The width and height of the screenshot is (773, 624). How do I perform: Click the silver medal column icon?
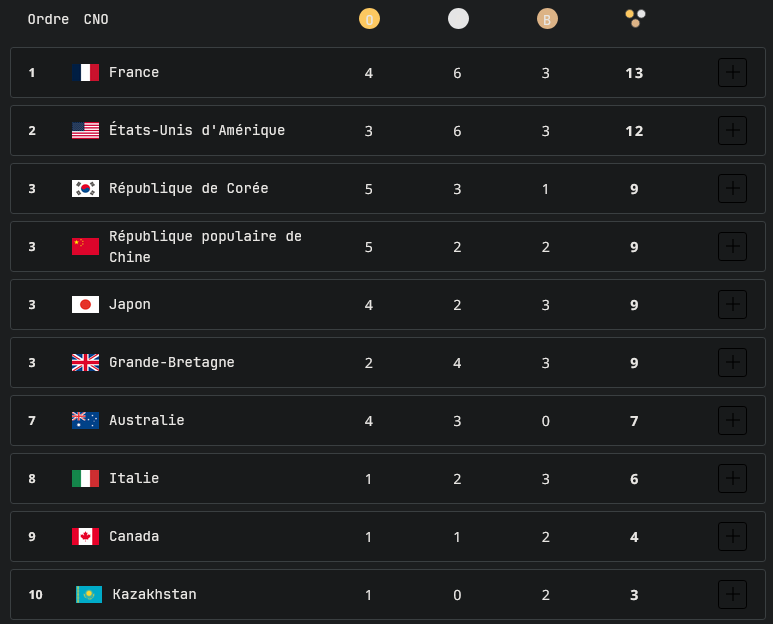point(458,18)
